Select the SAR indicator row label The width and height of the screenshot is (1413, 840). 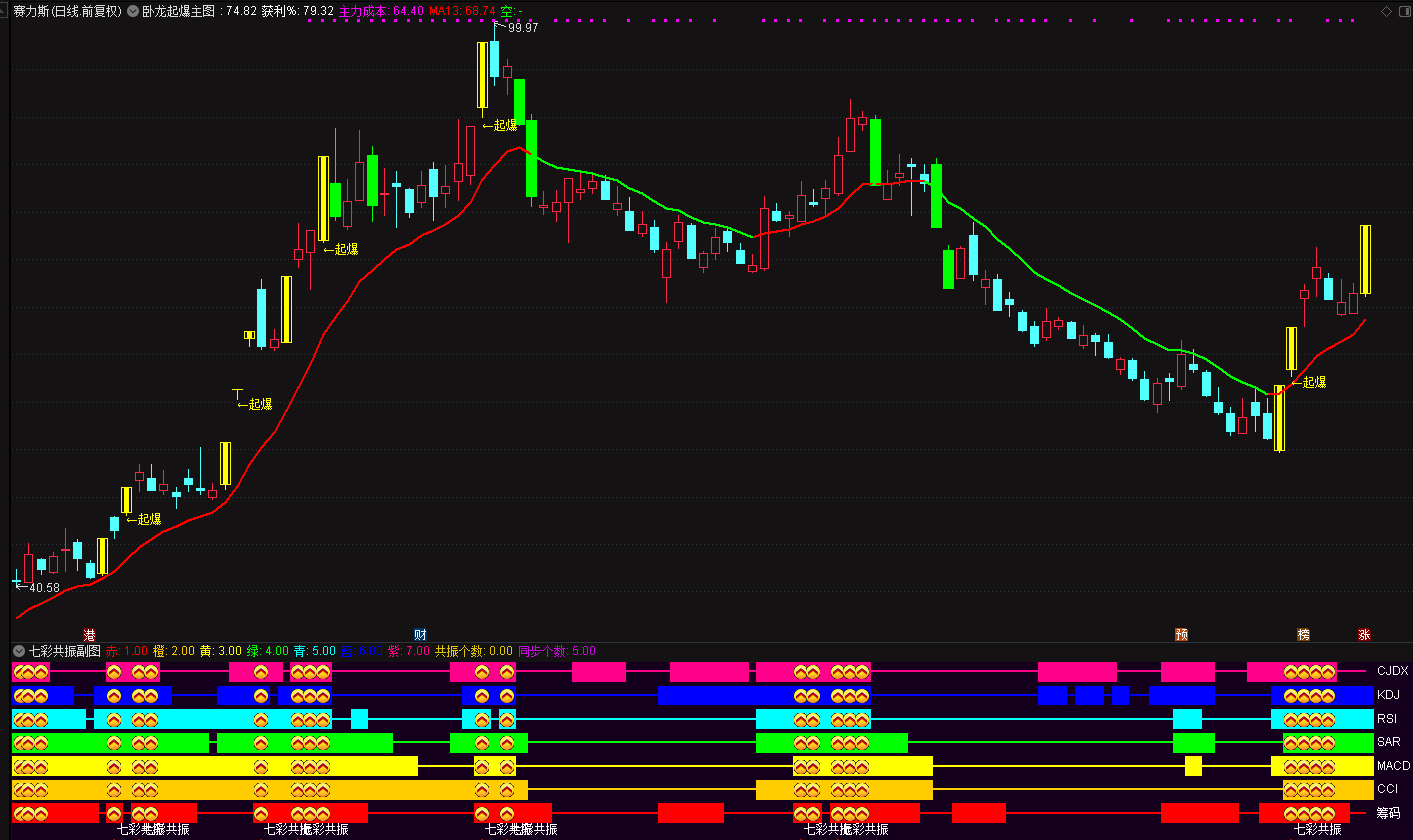click(x=1388, y=742)
